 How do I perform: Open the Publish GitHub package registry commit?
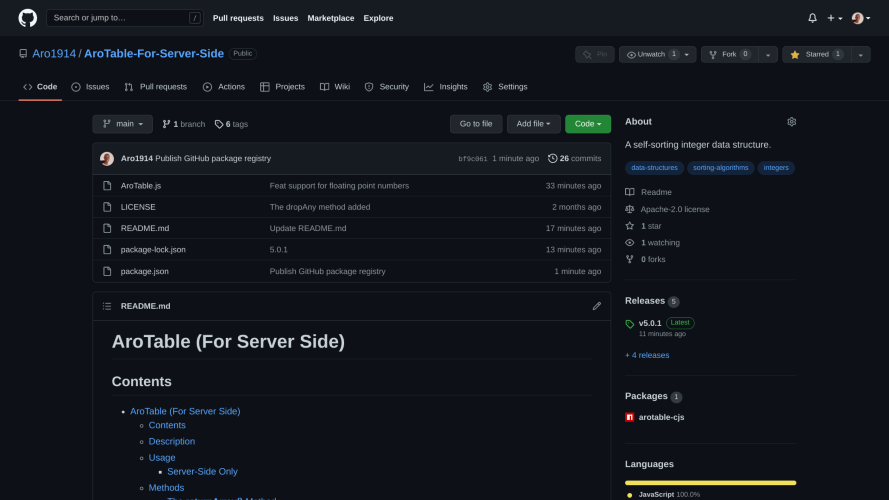click(x=213, y=159)
